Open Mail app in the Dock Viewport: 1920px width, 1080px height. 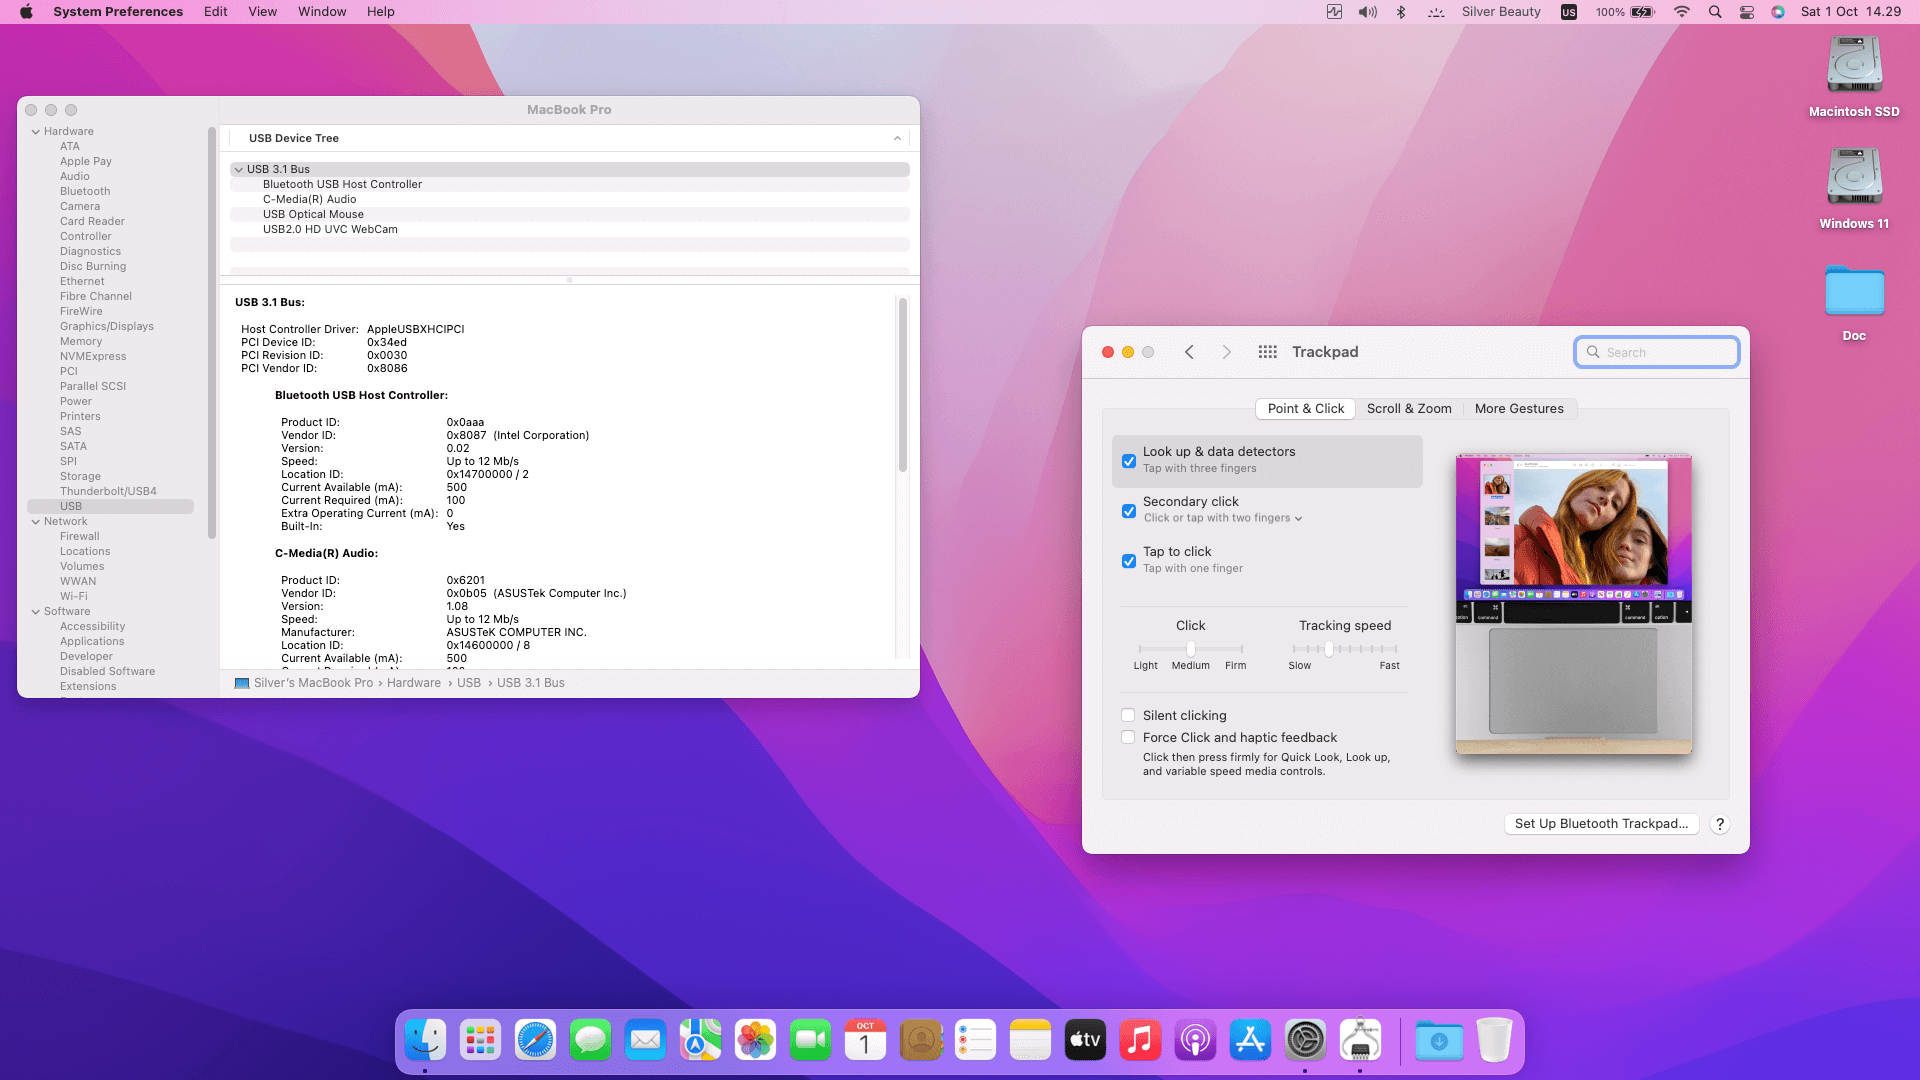click(646, 1041)
